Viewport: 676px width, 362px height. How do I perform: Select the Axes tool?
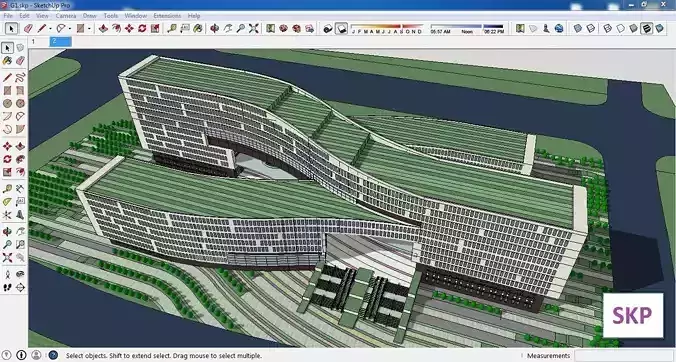point(7,215)
